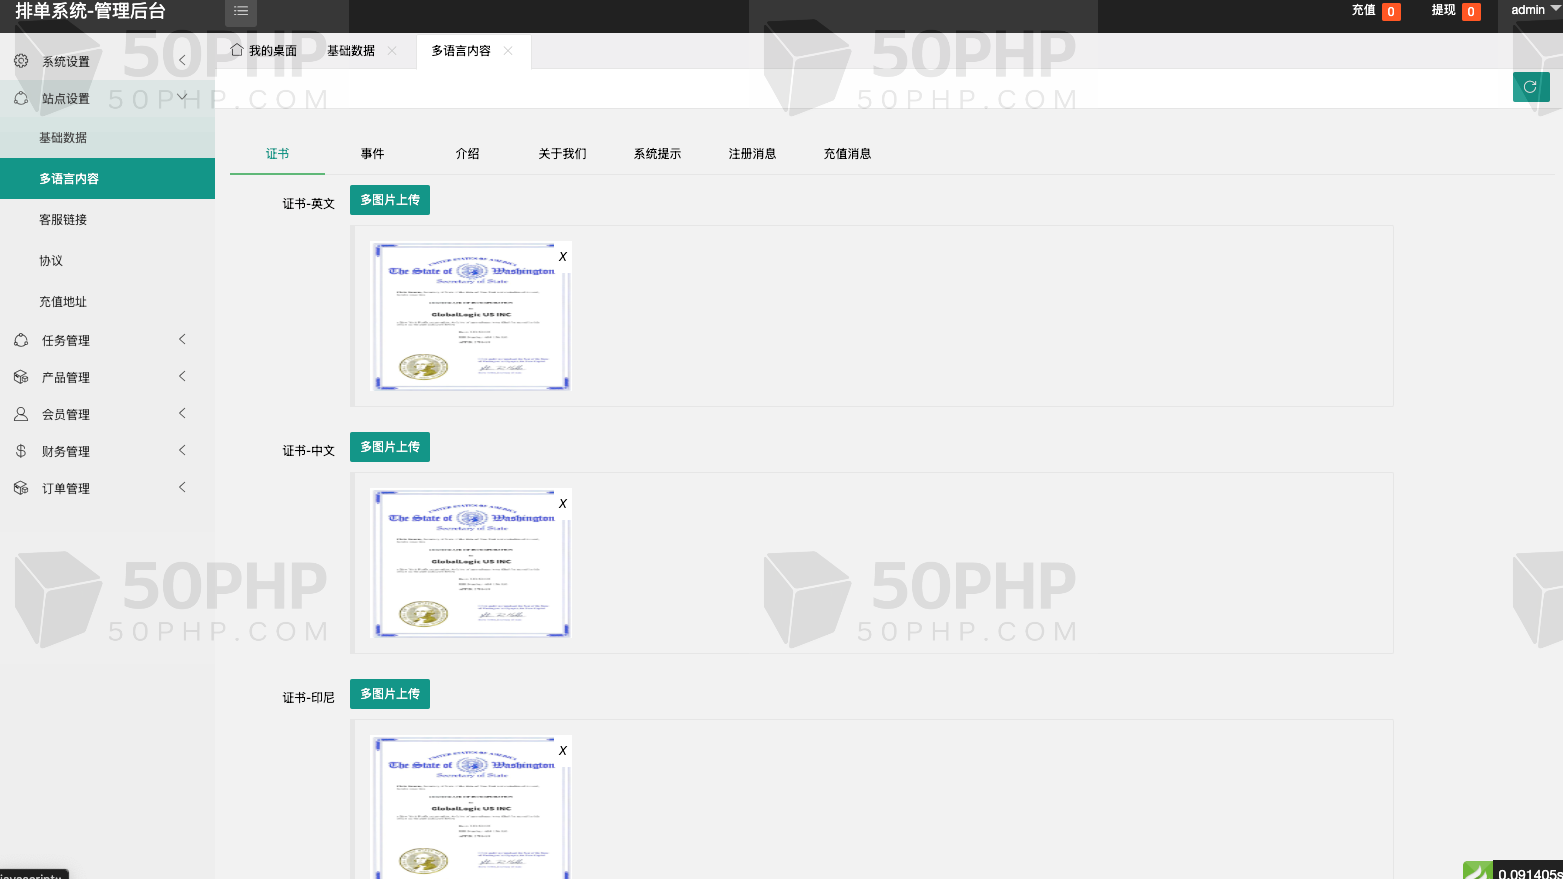The height and width of the screenshot is (879, 1563).
Task: Switch to the 关于我们 tab
Action: (x=562, y=154)
